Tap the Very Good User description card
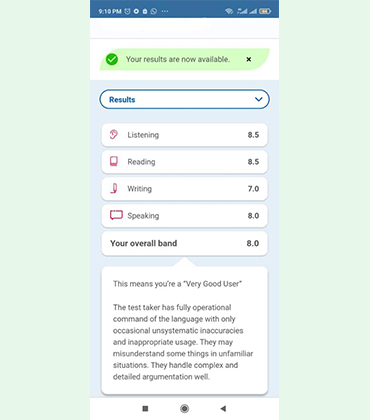The image size is (370, 420). (x=184, y=330)
